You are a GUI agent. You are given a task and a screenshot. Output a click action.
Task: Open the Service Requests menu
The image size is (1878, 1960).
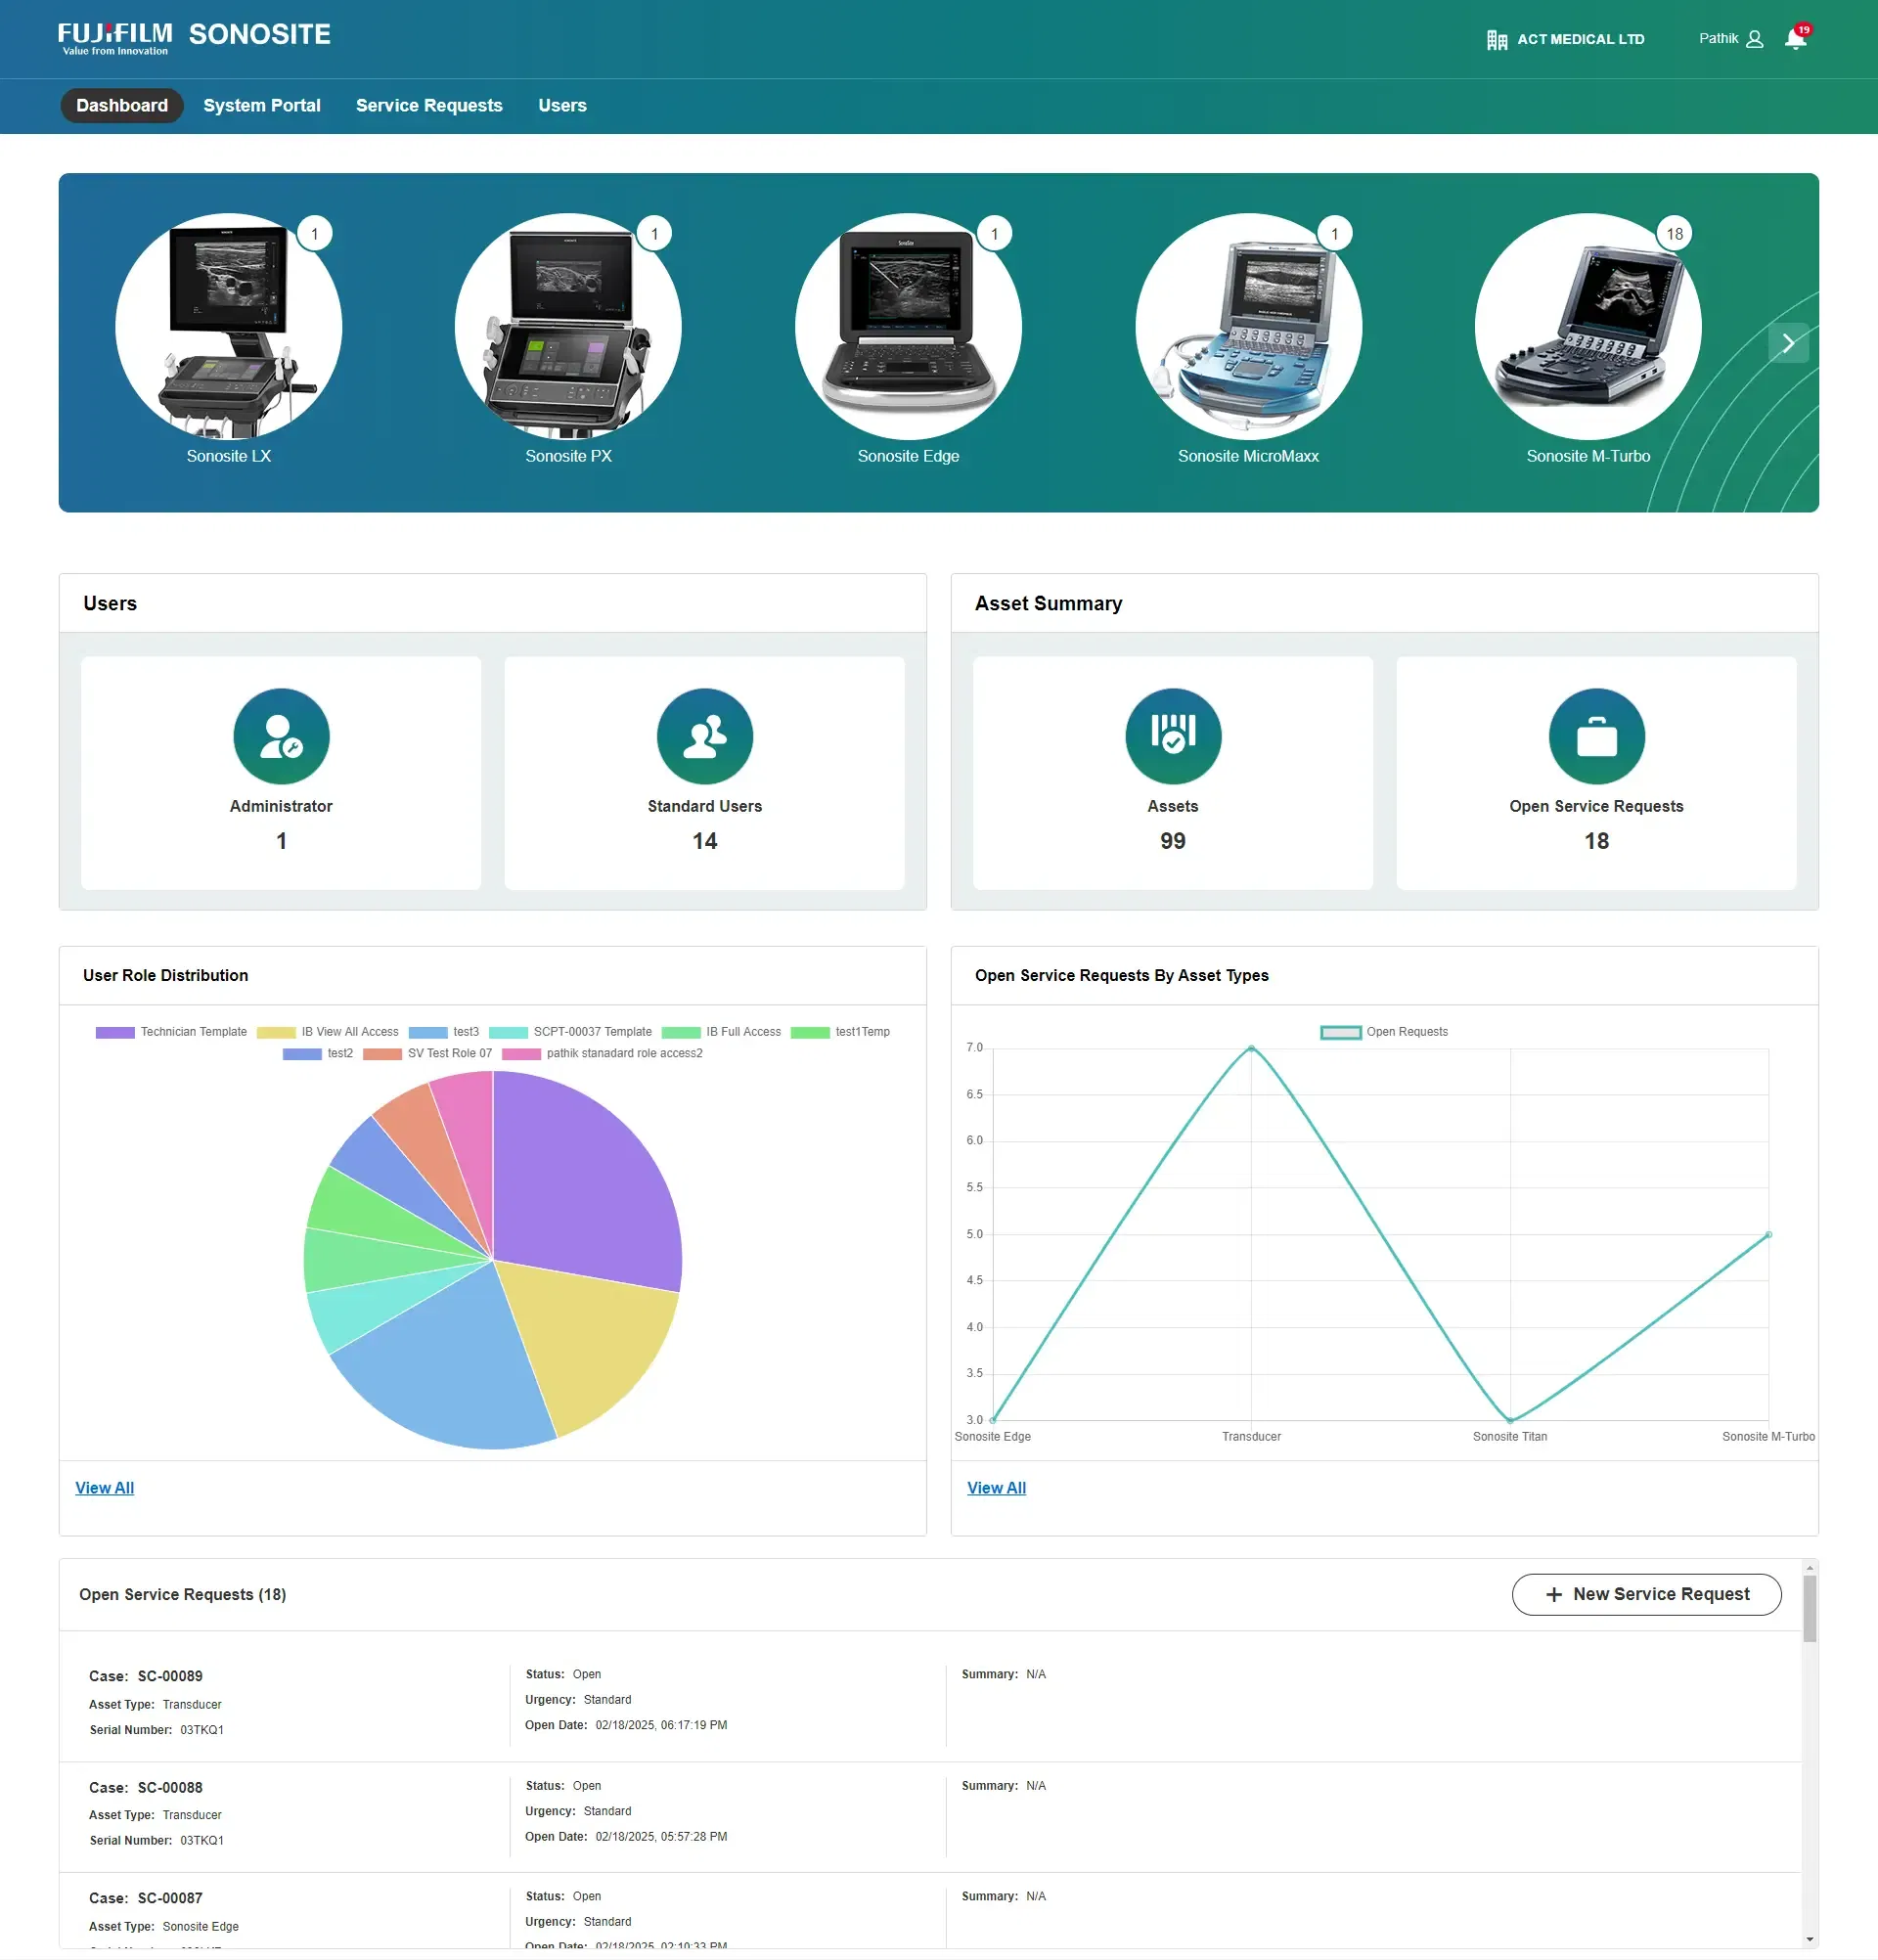[x=429, y=105]
